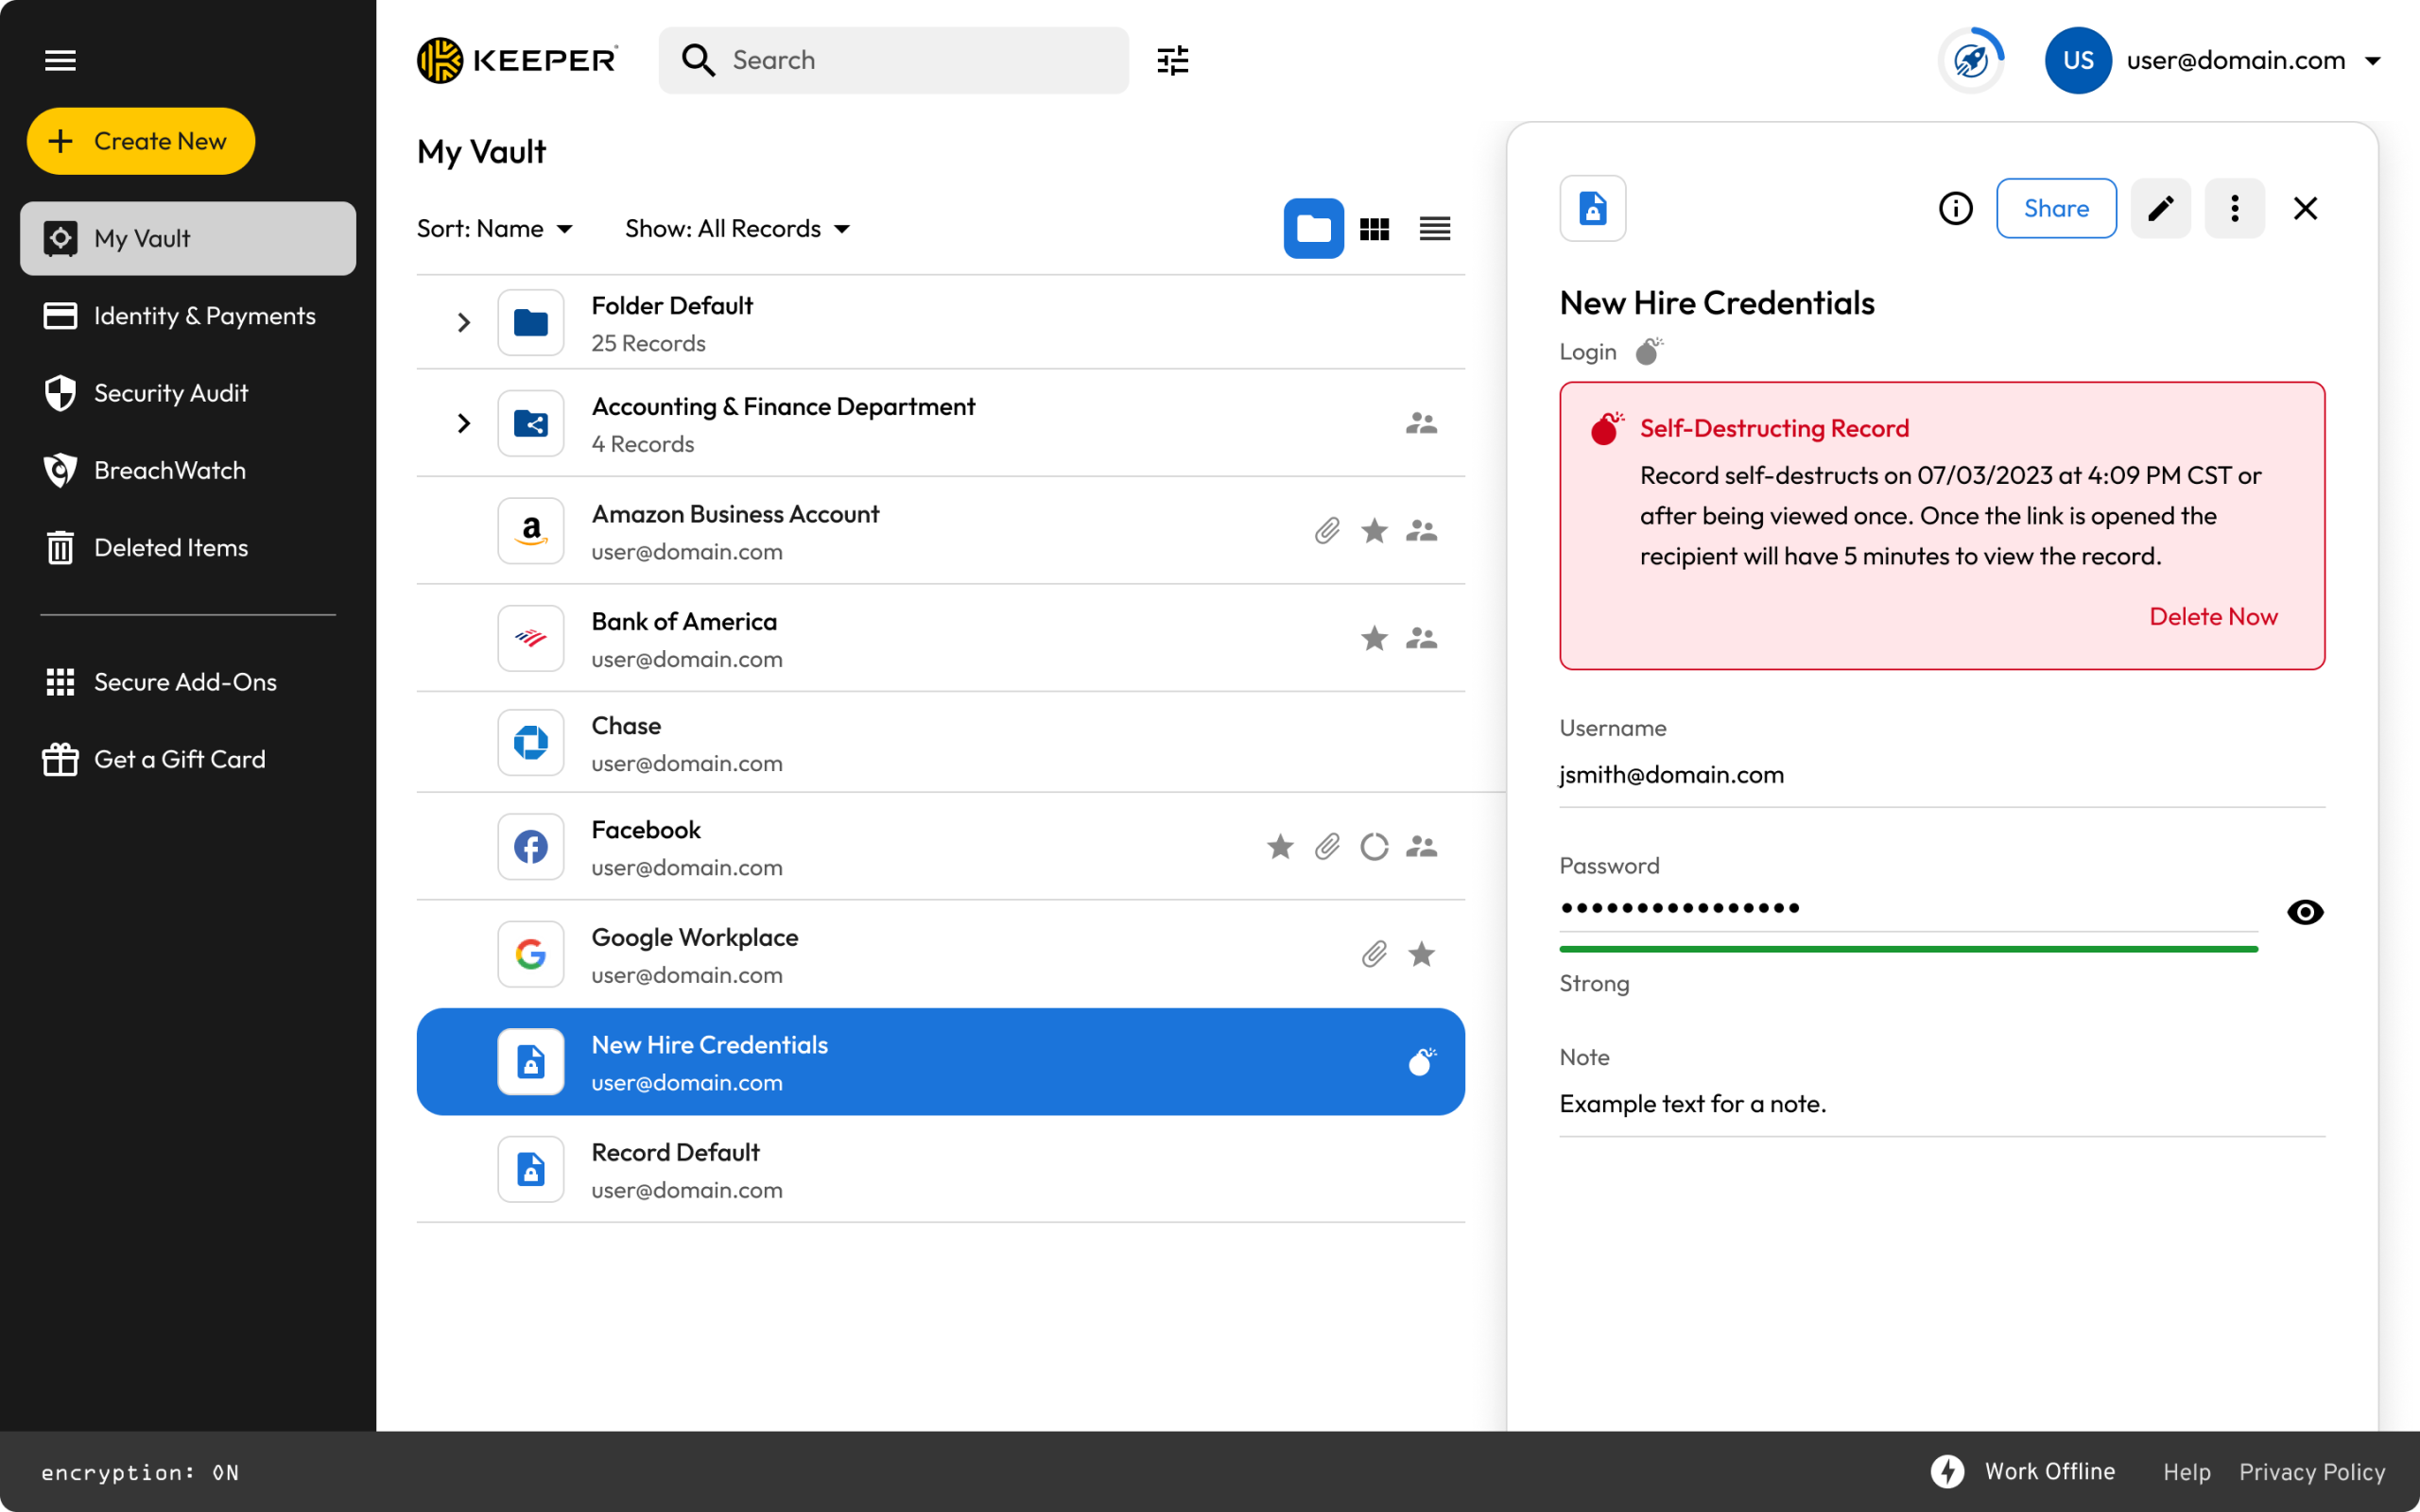
Task: Click the rocket quick start icon
Action: (x=1971, y=60)
